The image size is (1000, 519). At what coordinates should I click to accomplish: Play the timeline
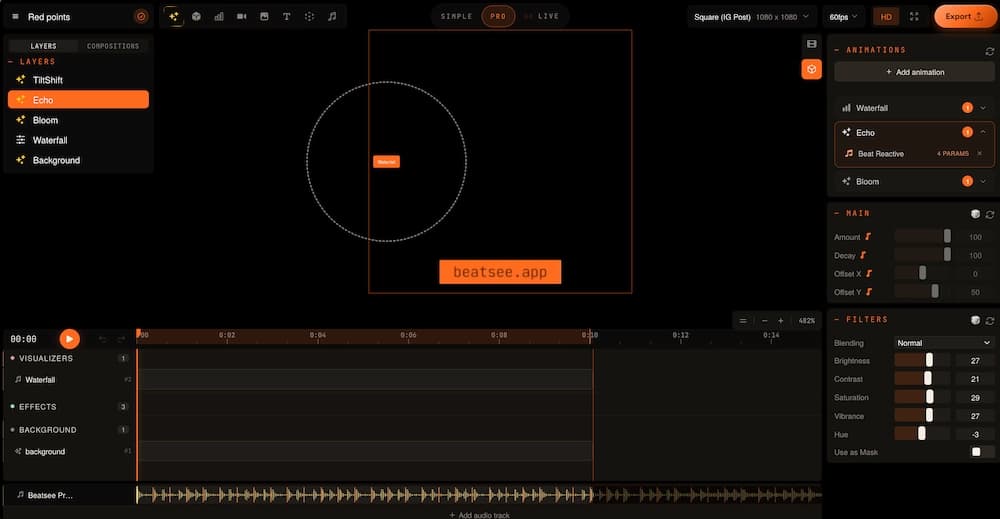click(x=70, y=339)
